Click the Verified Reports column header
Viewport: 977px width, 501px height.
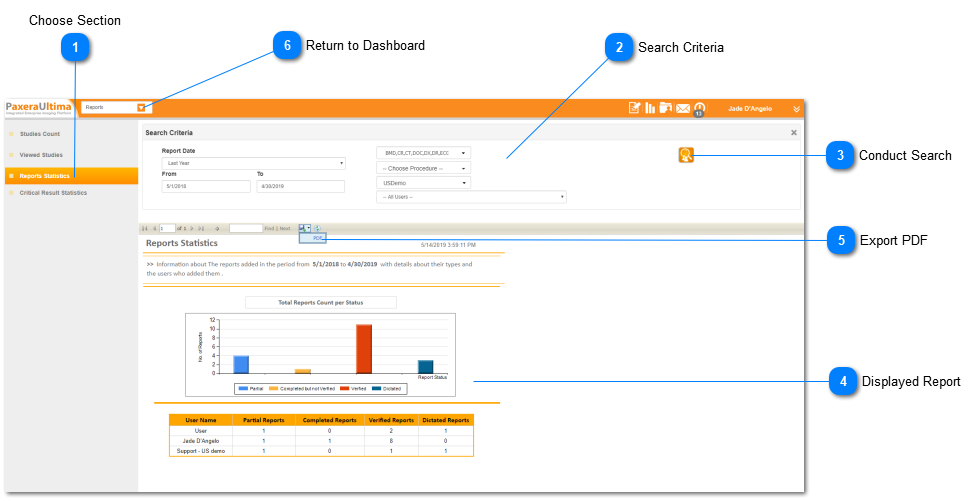pos(391,421)
